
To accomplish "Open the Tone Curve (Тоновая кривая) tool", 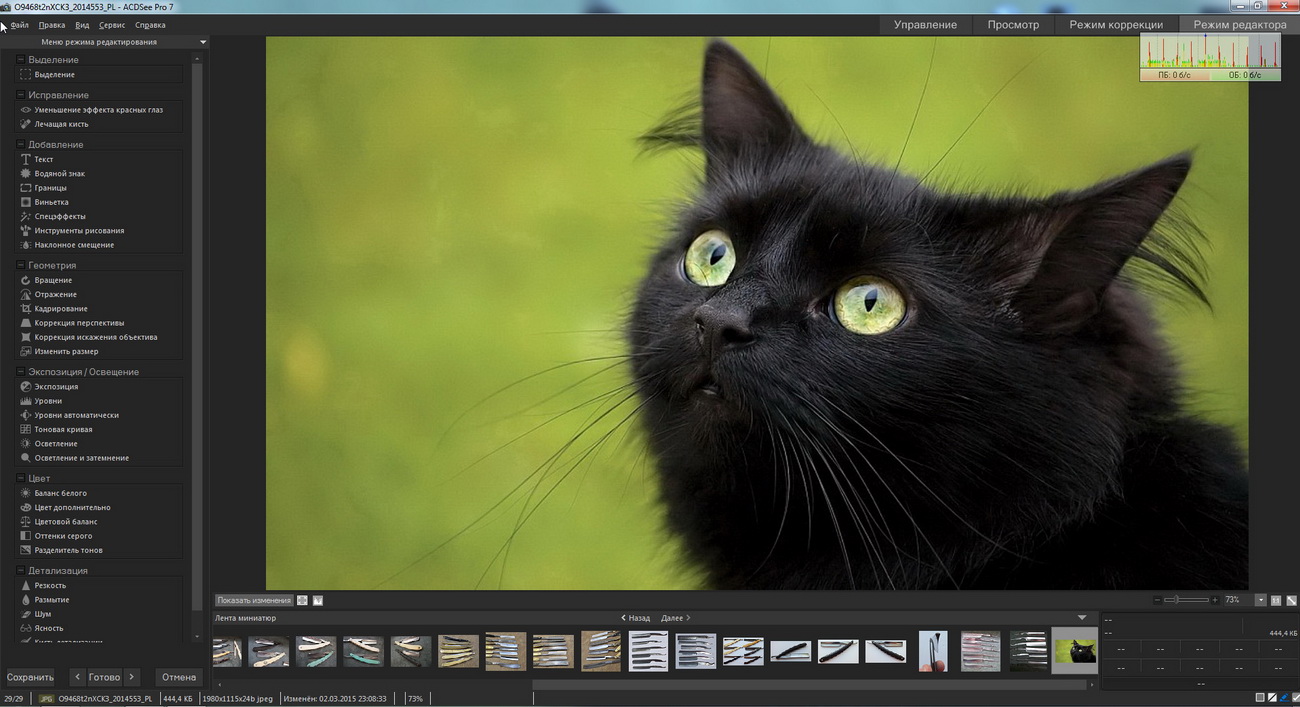I will [x=63, y=429].
